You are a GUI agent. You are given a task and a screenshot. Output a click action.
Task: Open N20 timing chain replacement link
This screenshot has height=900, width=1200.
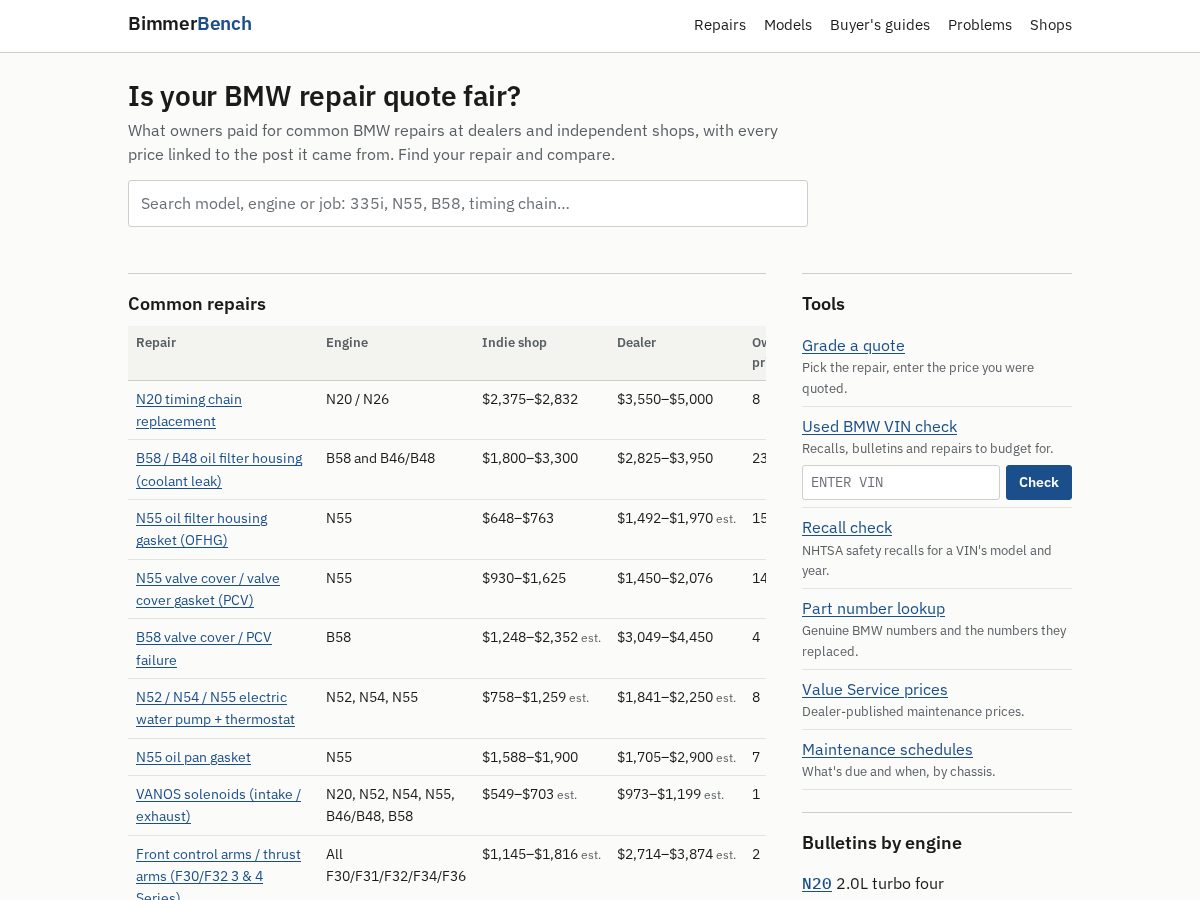point(189,410)
